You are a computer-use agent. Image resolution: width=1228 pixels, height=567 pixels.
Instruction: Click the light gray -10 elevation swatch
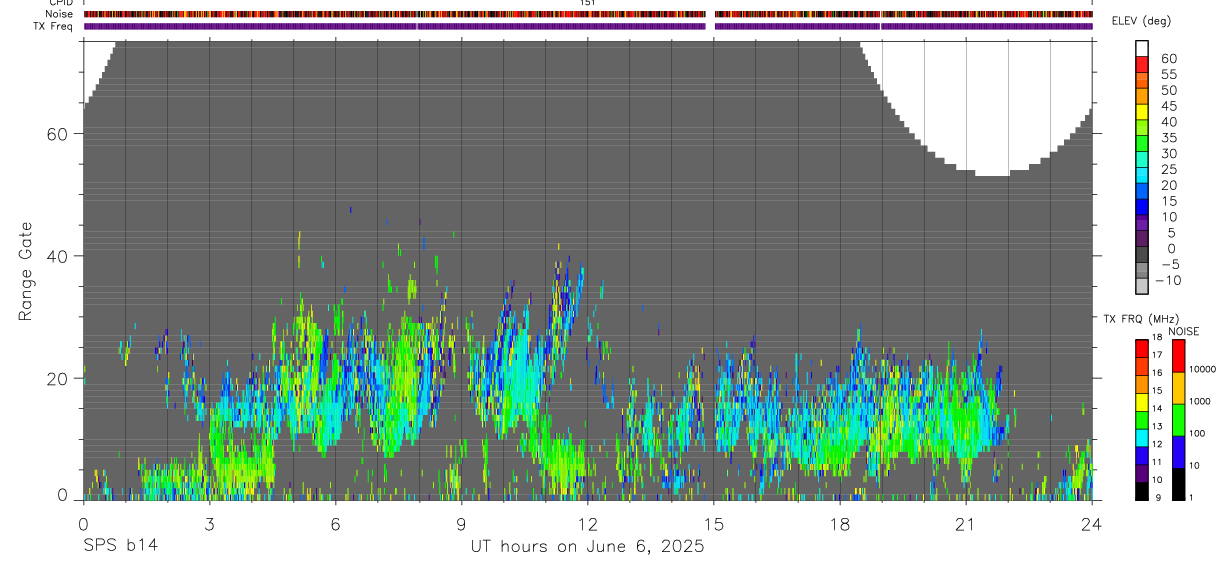tap(1142, 286)
